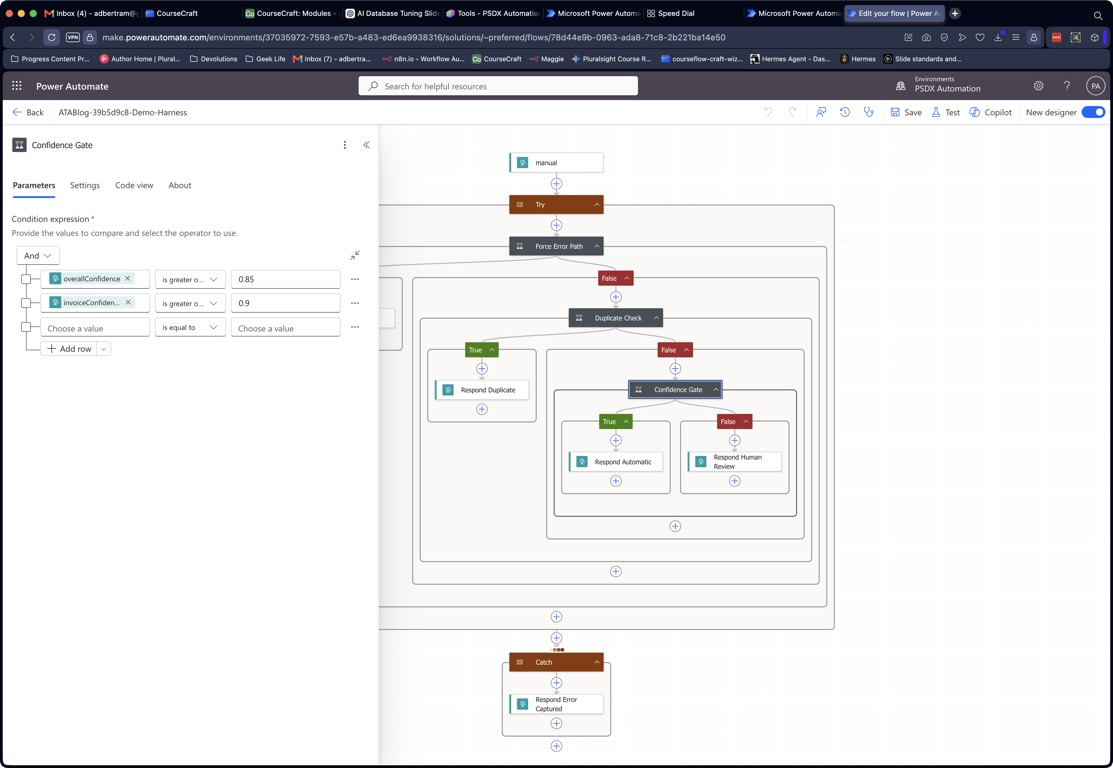Add action below Respond Human Review
1113x768 pixels.
(735, 481)
